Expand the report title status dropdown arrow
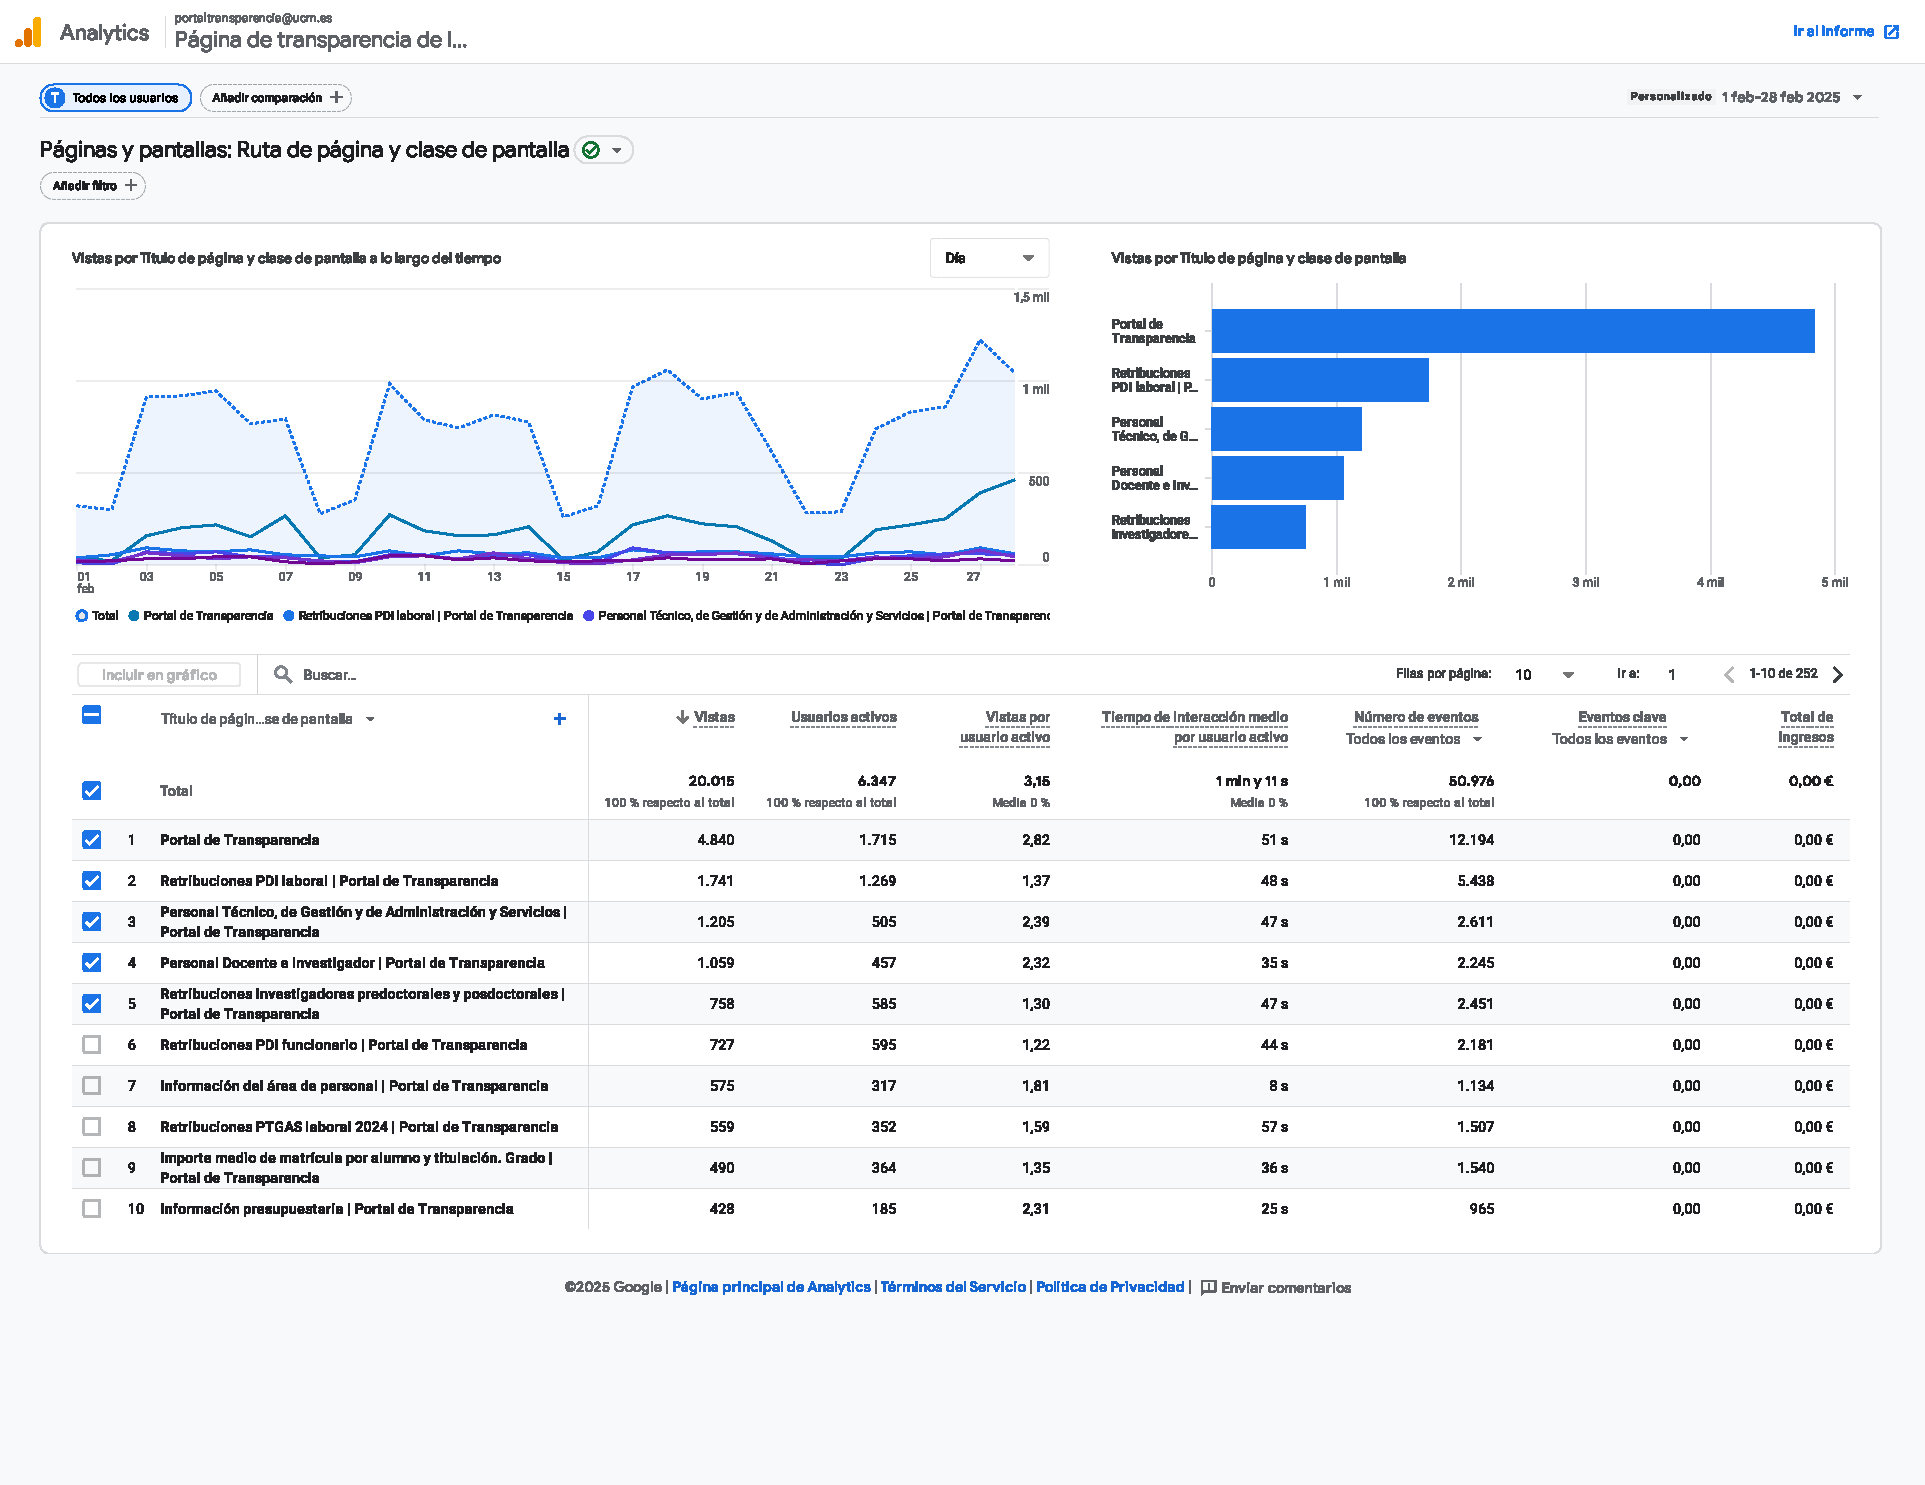The width and height of the screenshot is (1925, 1485). (x=617, y=150)
